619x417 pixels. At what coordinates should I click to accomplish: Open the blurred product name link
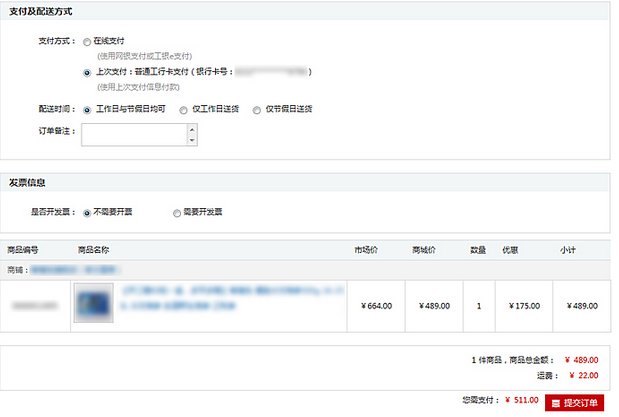pyautogui.click(x=232, y=298)
